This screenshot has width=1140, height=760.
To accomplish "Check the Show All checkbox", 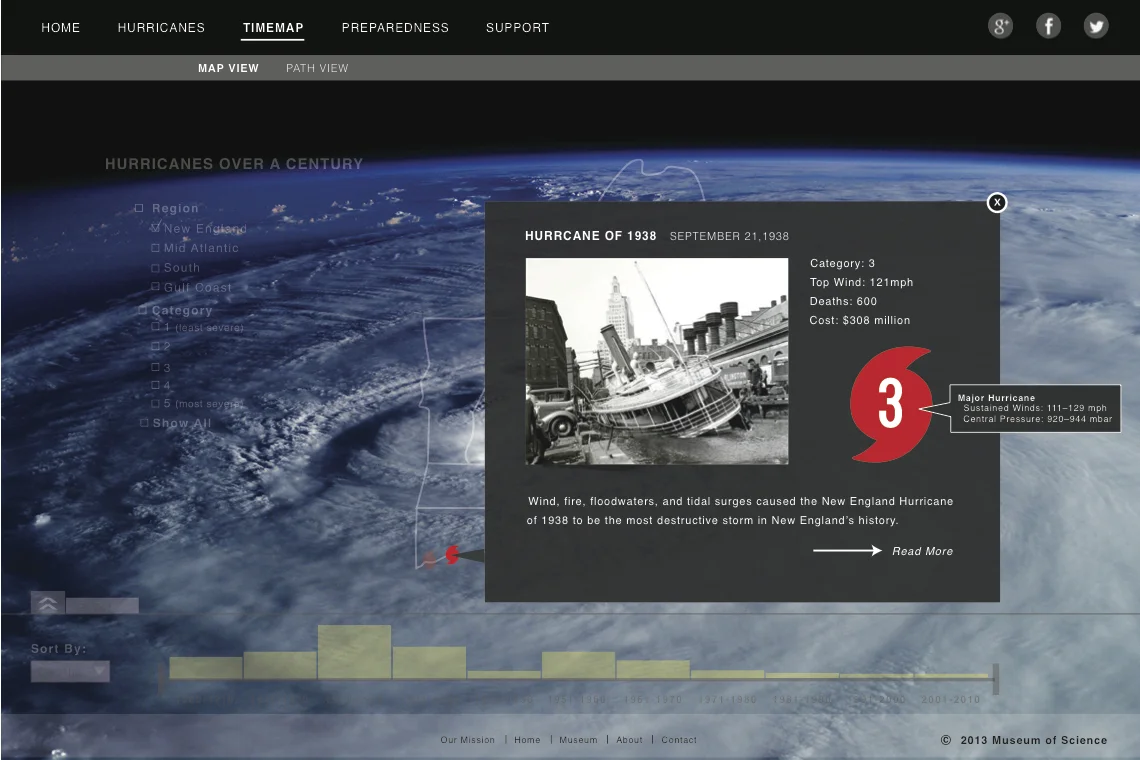I will (144, 423).
